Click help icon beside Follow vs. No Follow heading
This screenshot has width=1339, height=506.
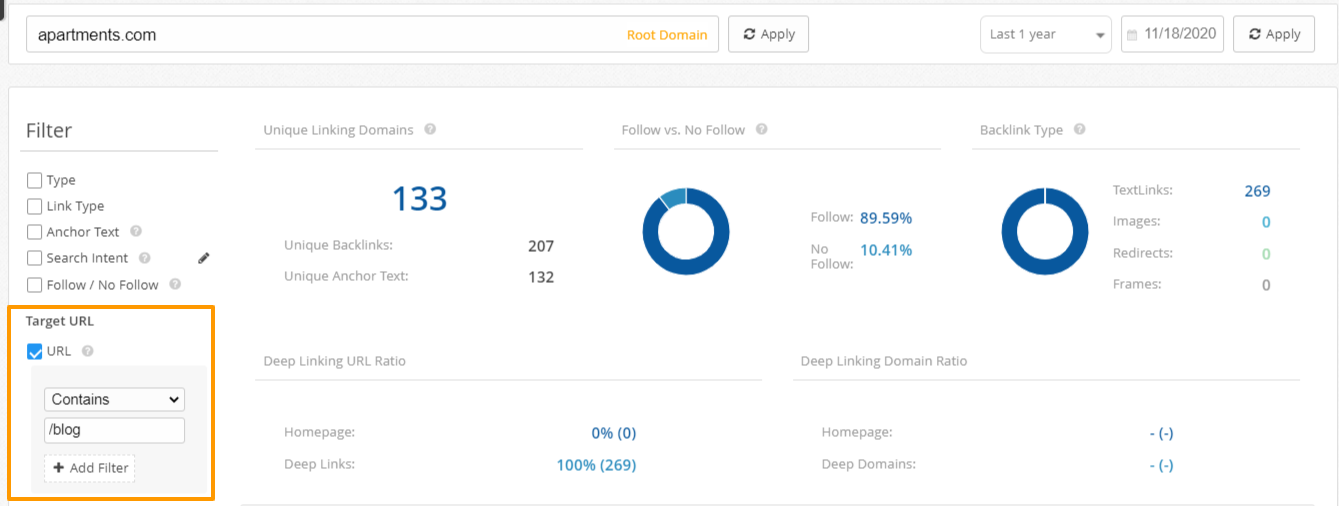762,129
